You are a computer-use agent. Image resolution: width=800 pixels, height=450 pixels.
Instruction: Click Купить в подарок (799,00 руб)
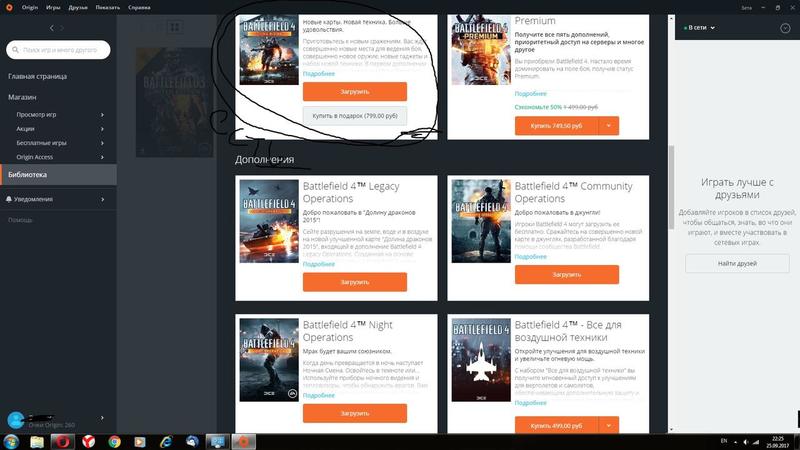click(x=355, y=116)
